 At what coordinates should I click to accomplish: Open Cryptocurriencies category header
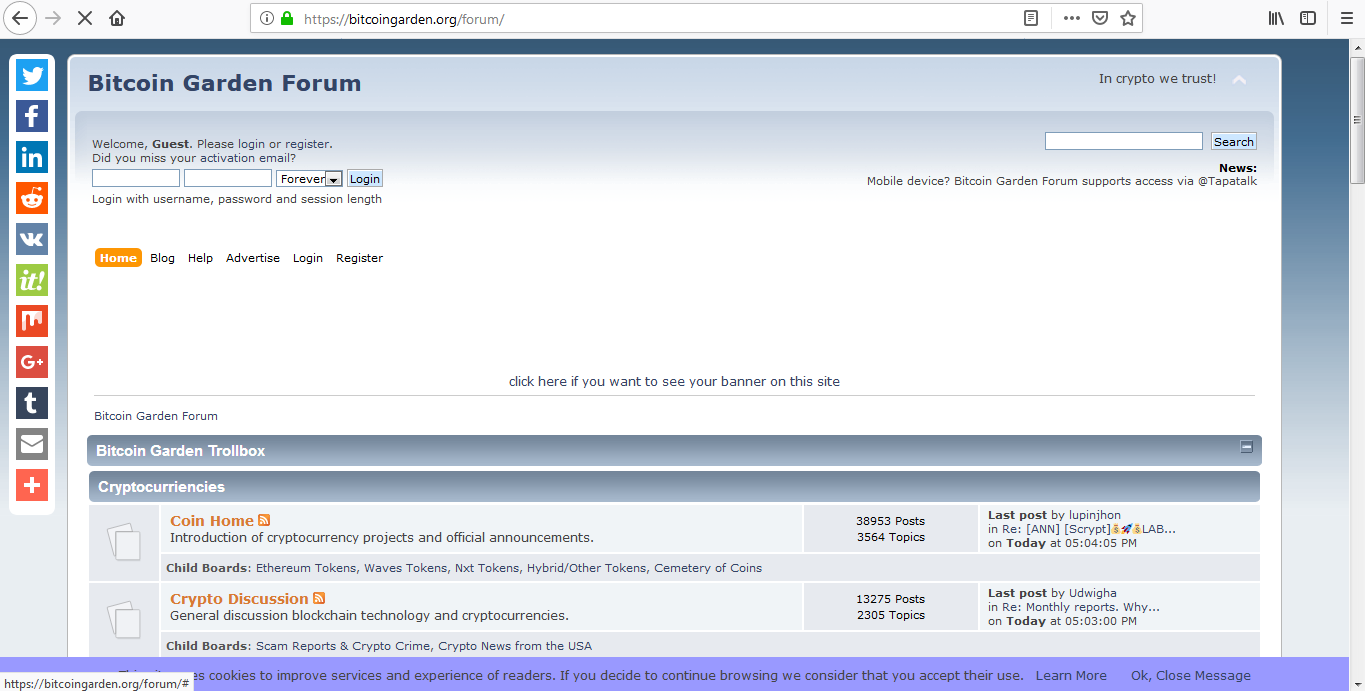tap(161, 487)
